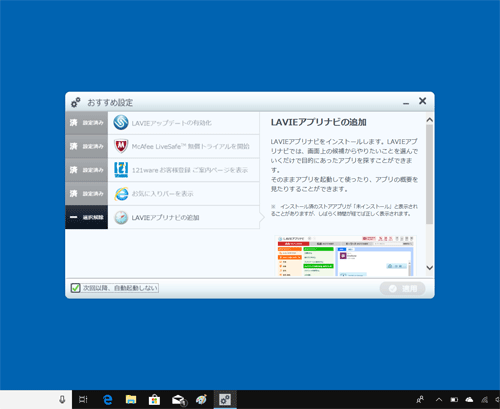Click the Cortana search box
Viewport: 500px width, 409px height.
pyautogui.click(x=36, y=399)
